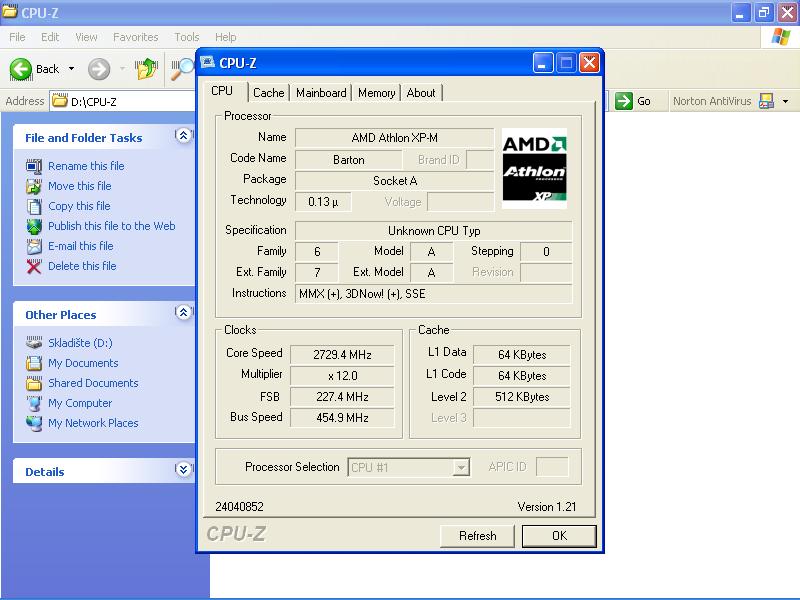Switch to the Memory tab
The height and width of the screenshot is (600, 800).
[376, 93]
